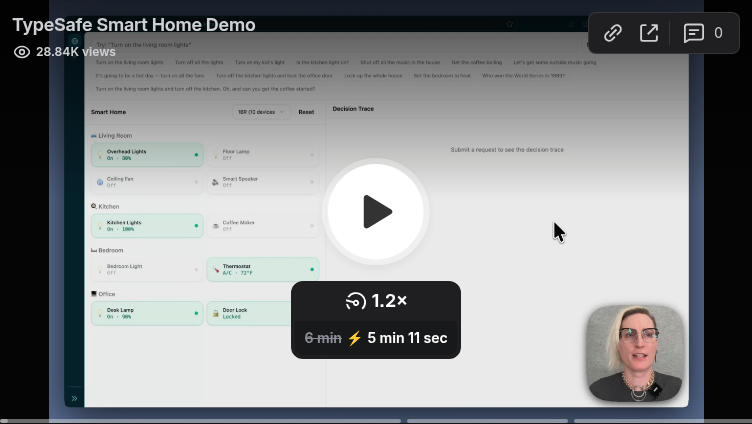This screenshot has height=424, width=752.
Task: Click the Decision Trace panel heading
Action: [353, 109]
